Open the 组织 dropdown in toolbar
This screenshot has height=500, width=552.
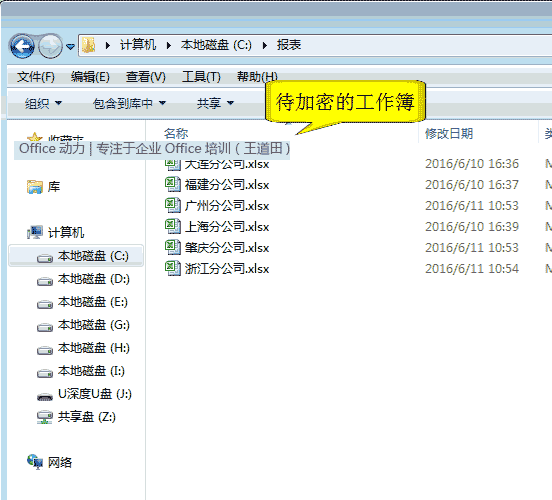click(x=43, y=103)
